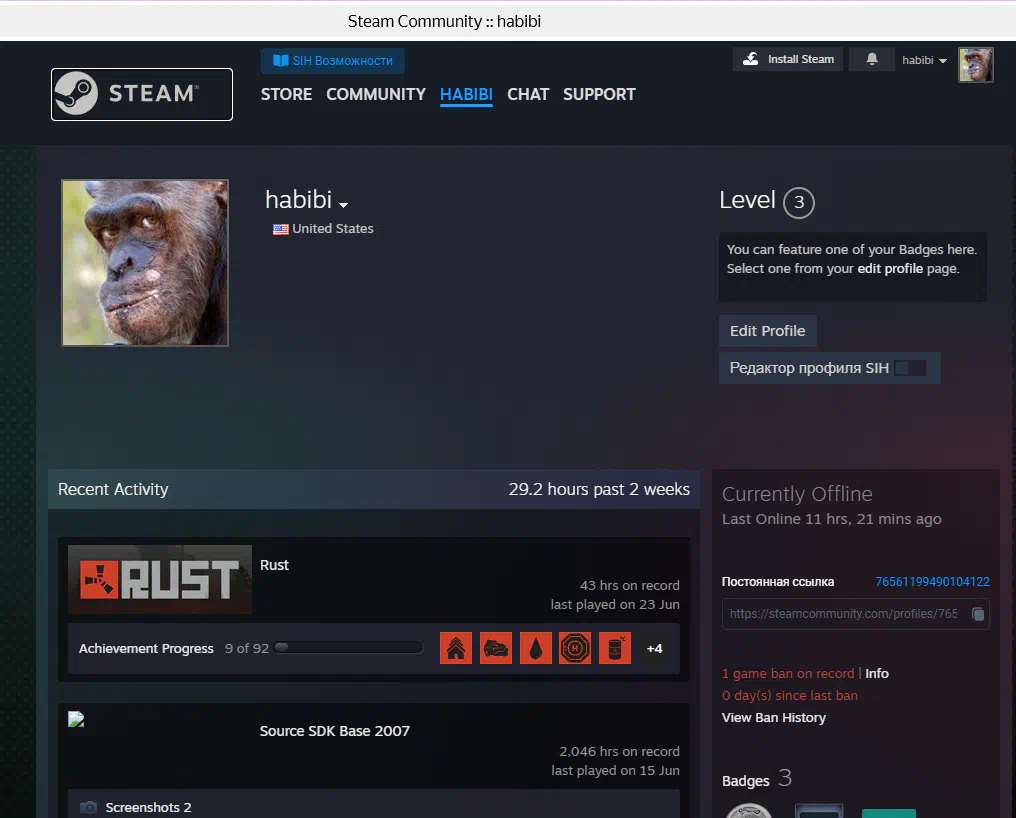The width and height of the screenshot is (1016, 818).
Task: Click the Rust achievement progress bar
Action: pyautogui.click(x=348, y=647)
